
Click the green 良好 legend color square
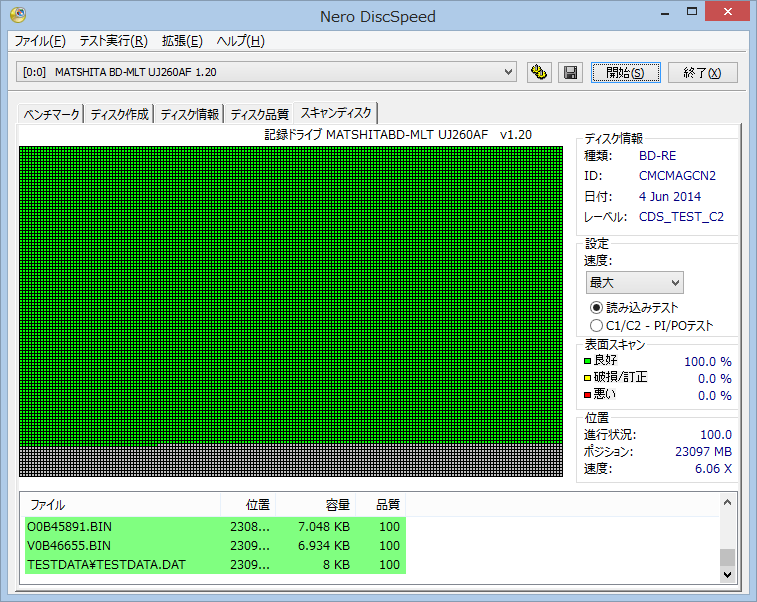[x=588, y=361]
